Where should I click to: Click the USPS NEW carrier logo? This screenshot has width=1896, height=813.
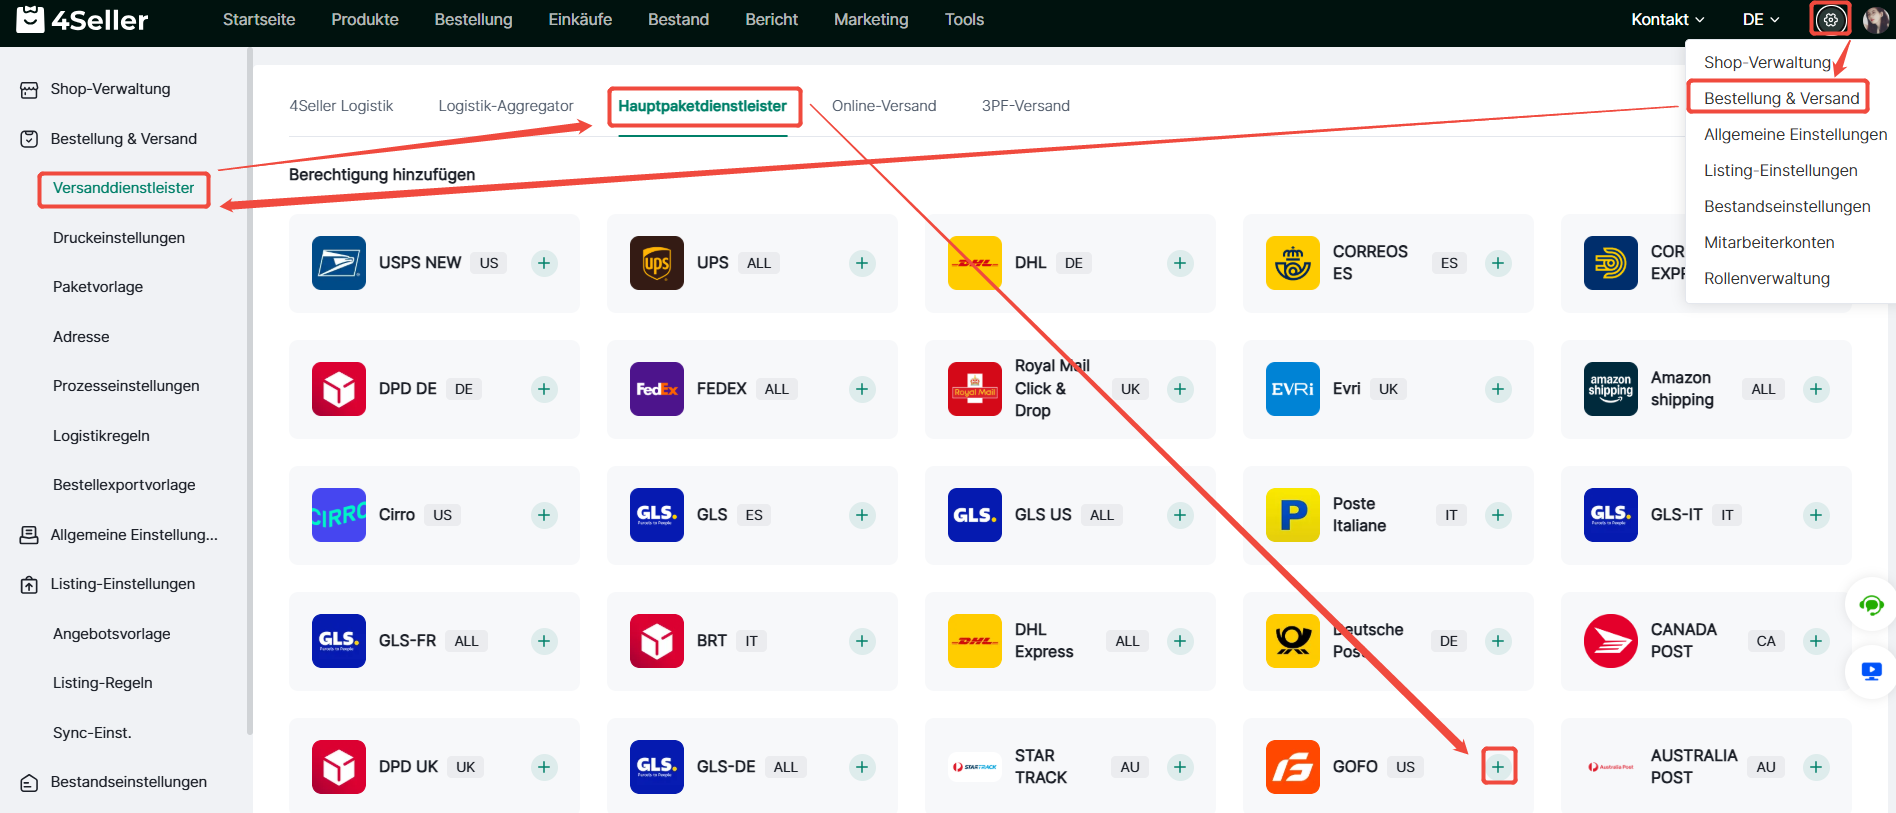(339, 263)
